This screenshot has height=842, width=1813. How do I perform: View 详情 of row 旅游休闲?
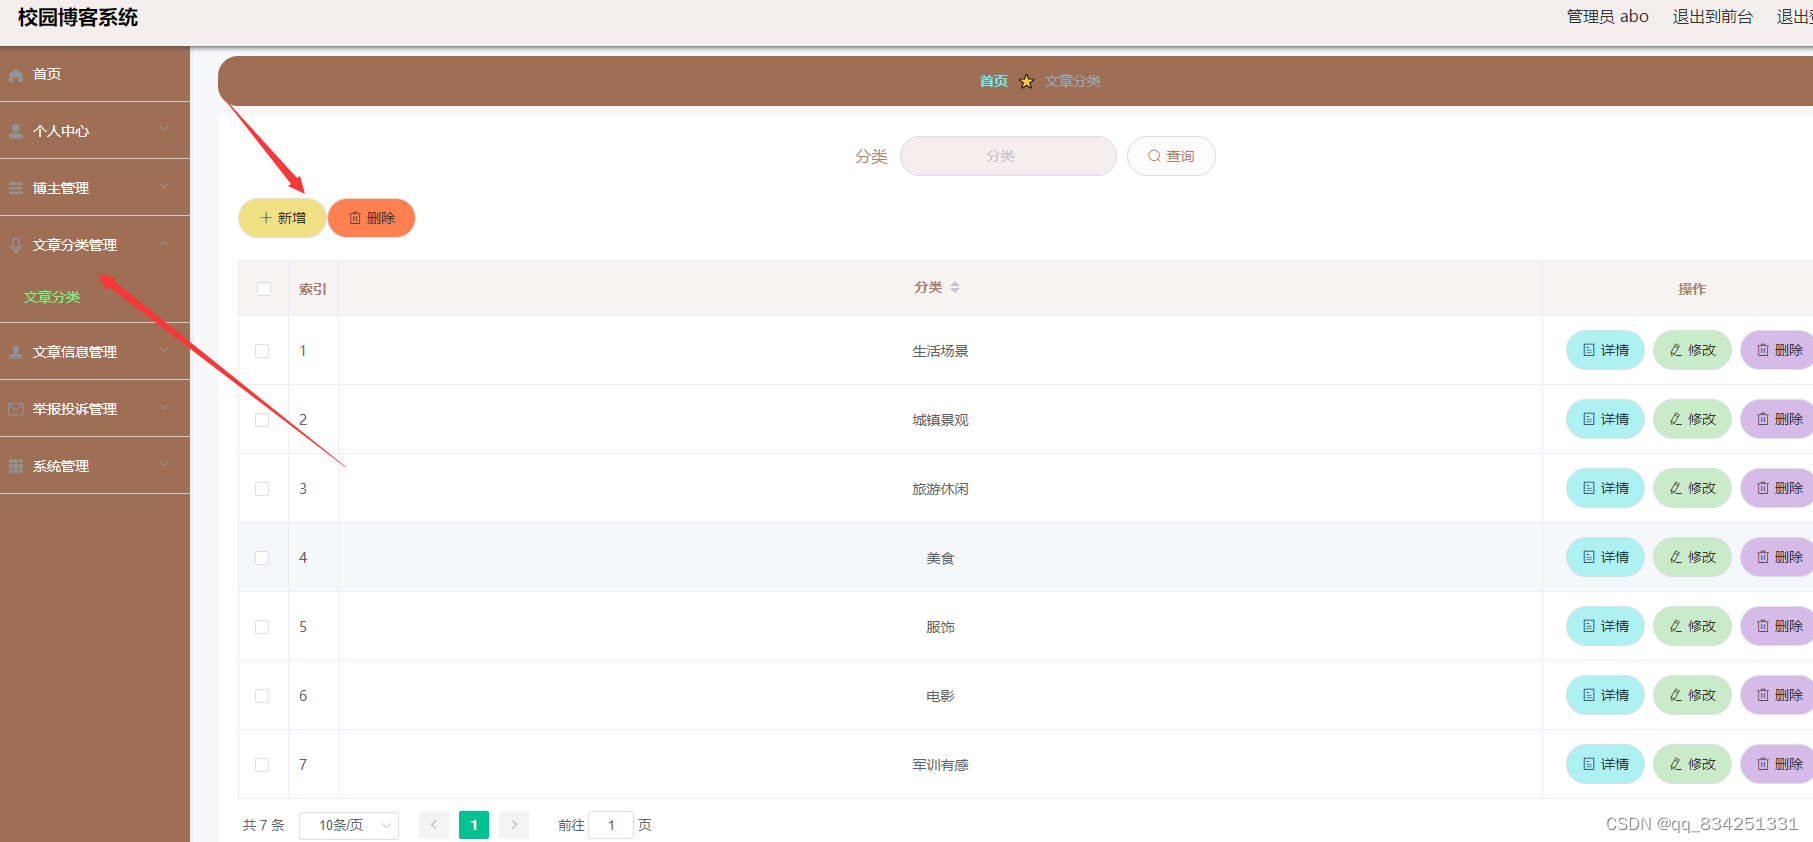click(1605, 488)
